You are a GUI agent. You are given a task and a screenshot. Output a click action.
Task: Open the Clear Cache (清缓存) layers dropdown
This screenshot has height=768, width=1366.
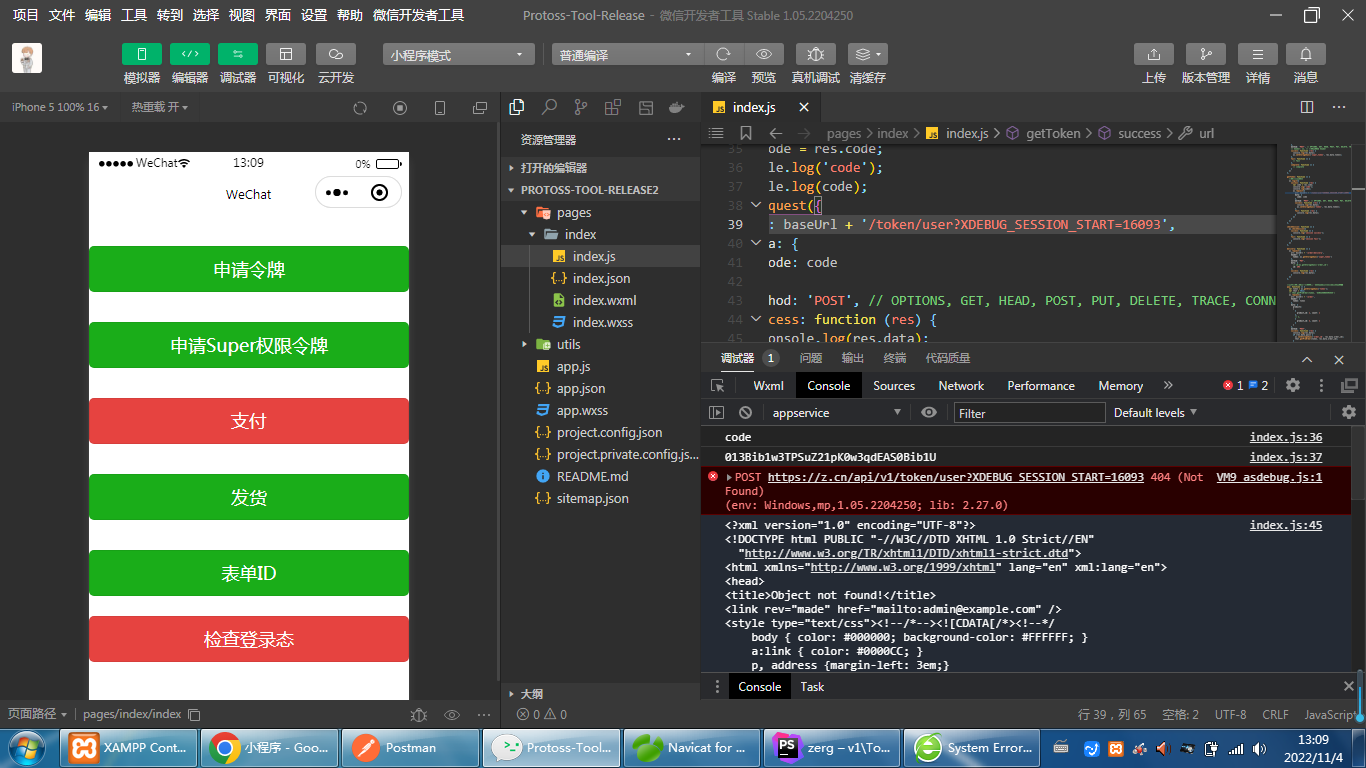coord(867,54)
